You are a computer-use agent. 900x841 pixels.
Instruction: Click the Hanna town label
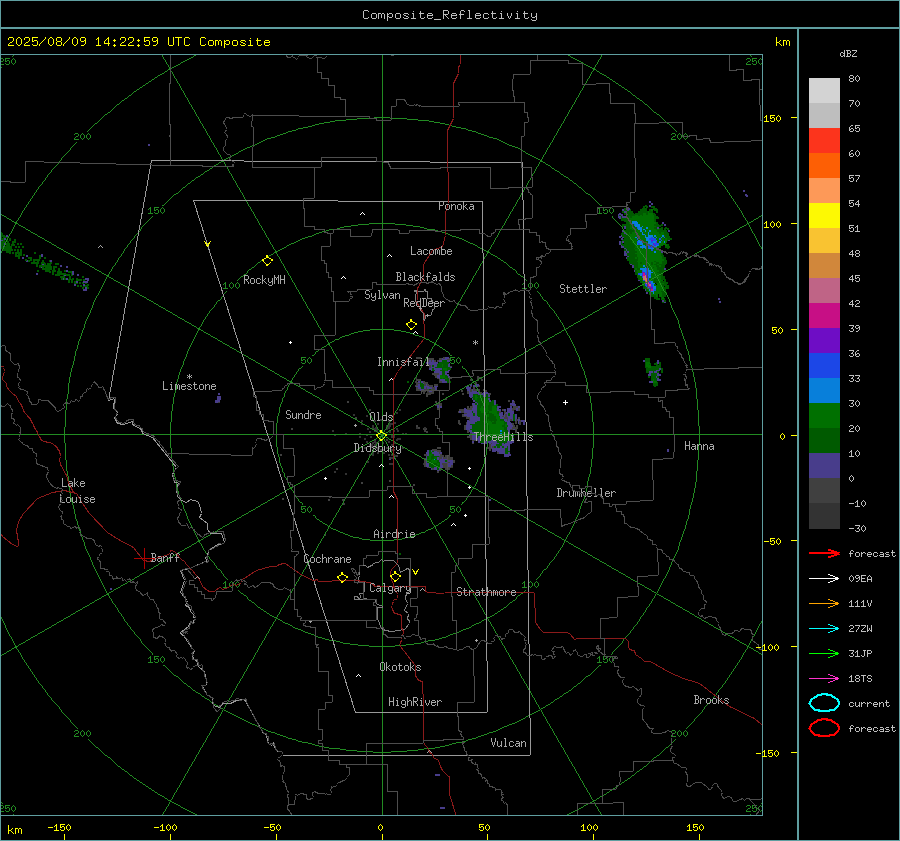[699, 446]
